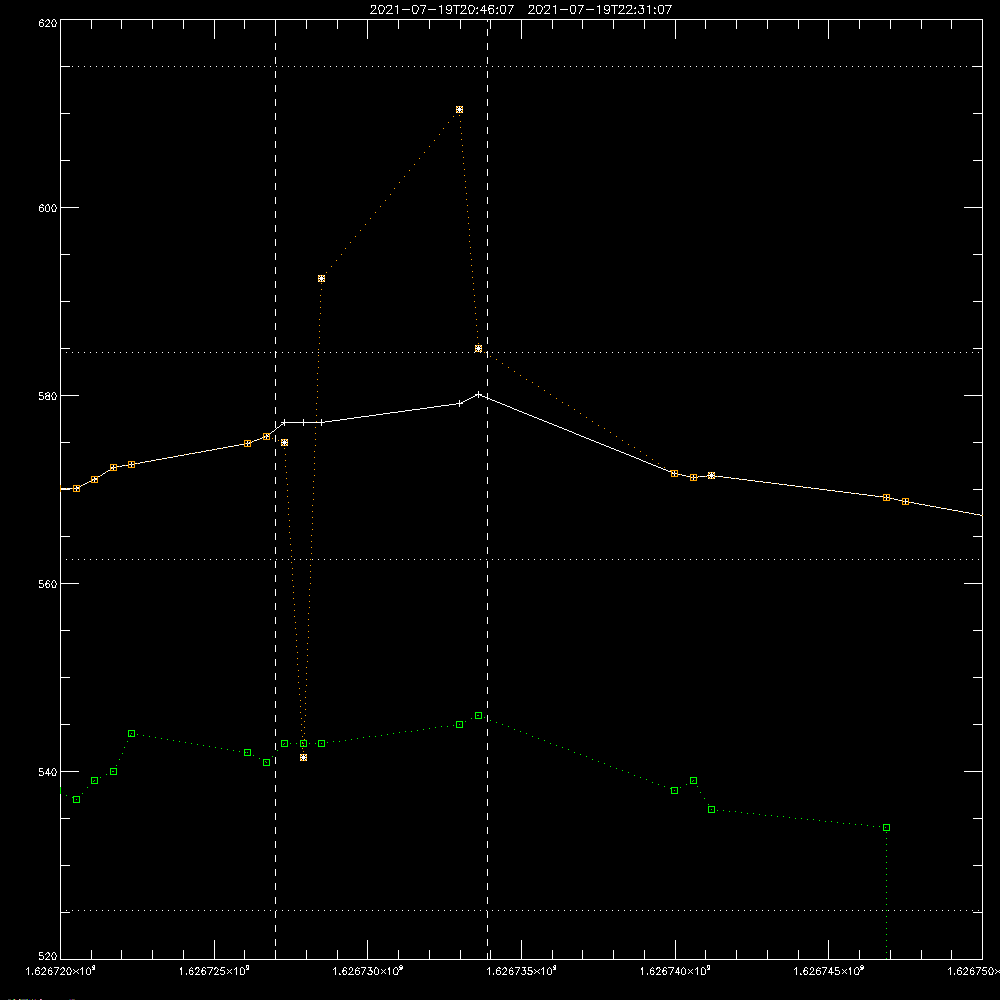Click the x-axis label 1.626730×10⁹
Screen dimensions: 1000x1000
(x=368, y=971)
